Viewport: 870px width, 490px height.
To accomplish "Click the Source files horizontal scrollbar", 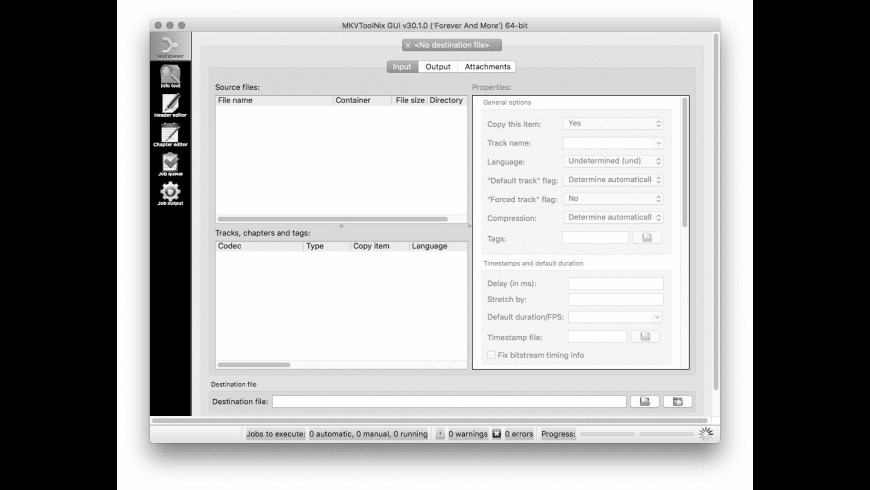I will pos(333,219).
